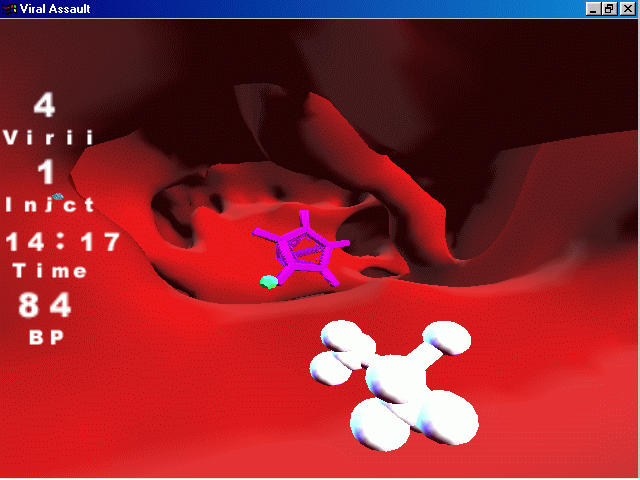Click the small green blob beside virus
This screenshot has height=480, width=640.
[268, 282]
